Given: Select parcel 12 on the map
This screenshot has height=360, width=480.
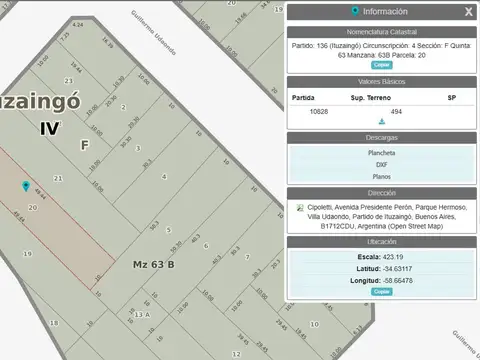Looking at the screenshot, I should click(236, 354).
